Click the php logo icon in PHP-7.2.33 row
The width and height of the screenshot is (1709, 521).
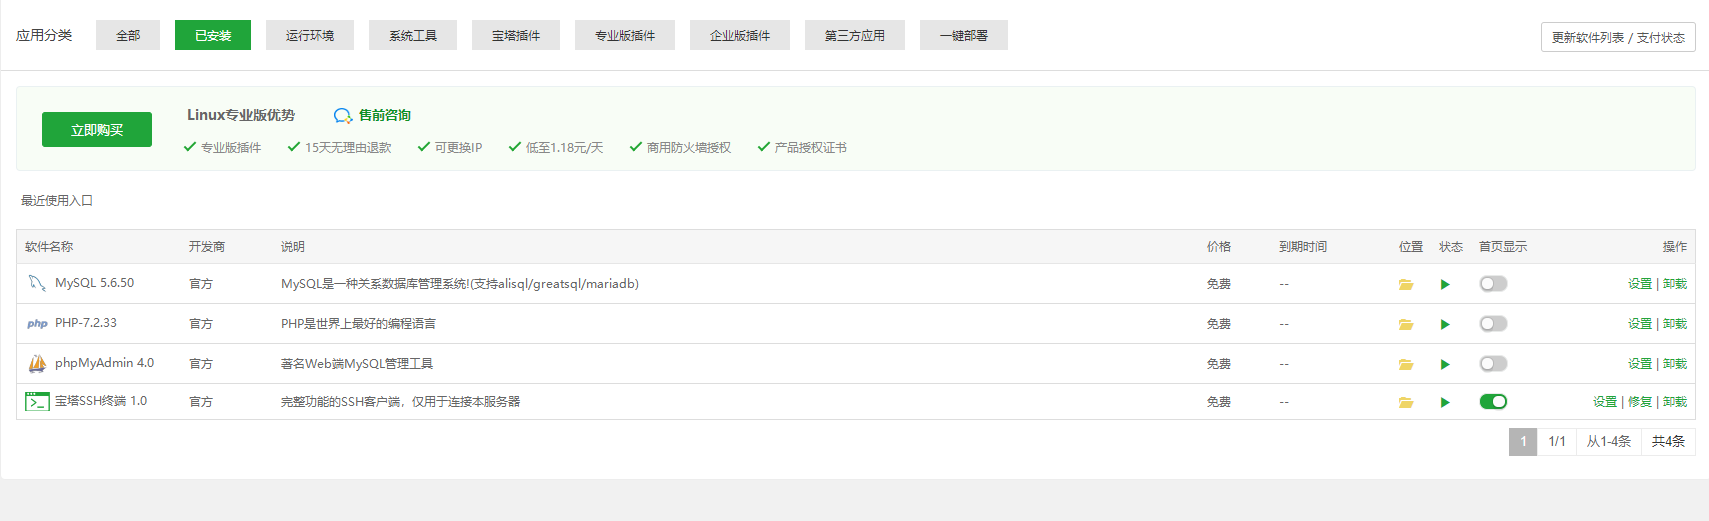[37, 324]
